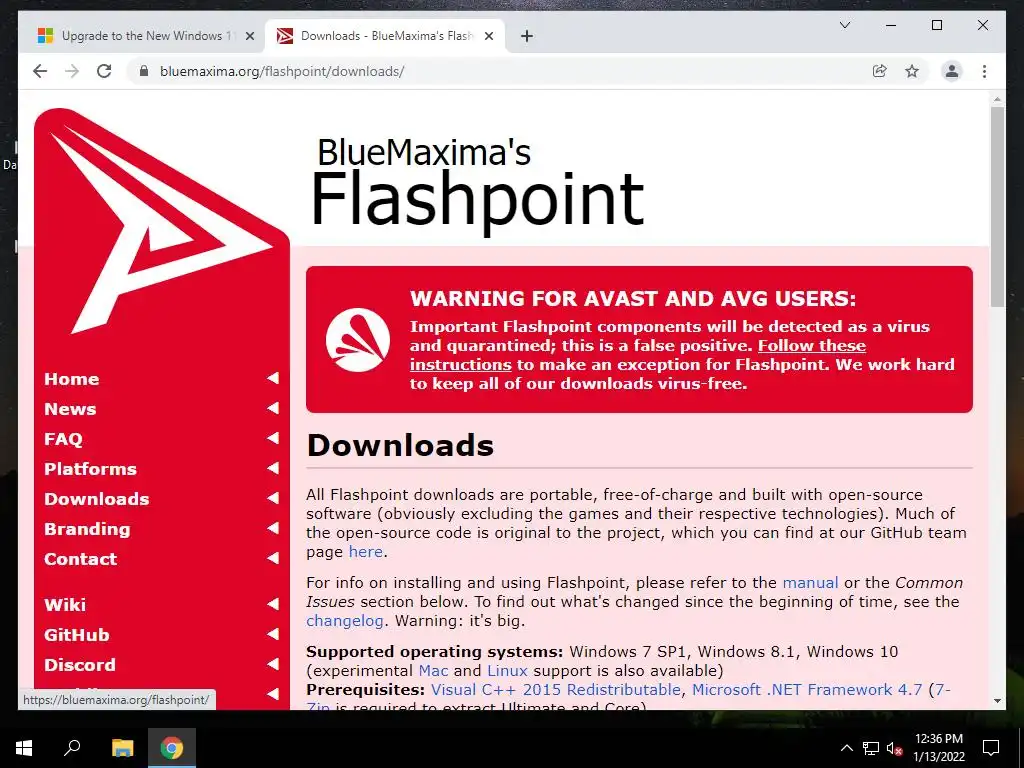Screen dimensions: 1024x768
Task: Open the changelog link
Action: tap(345, 620)
